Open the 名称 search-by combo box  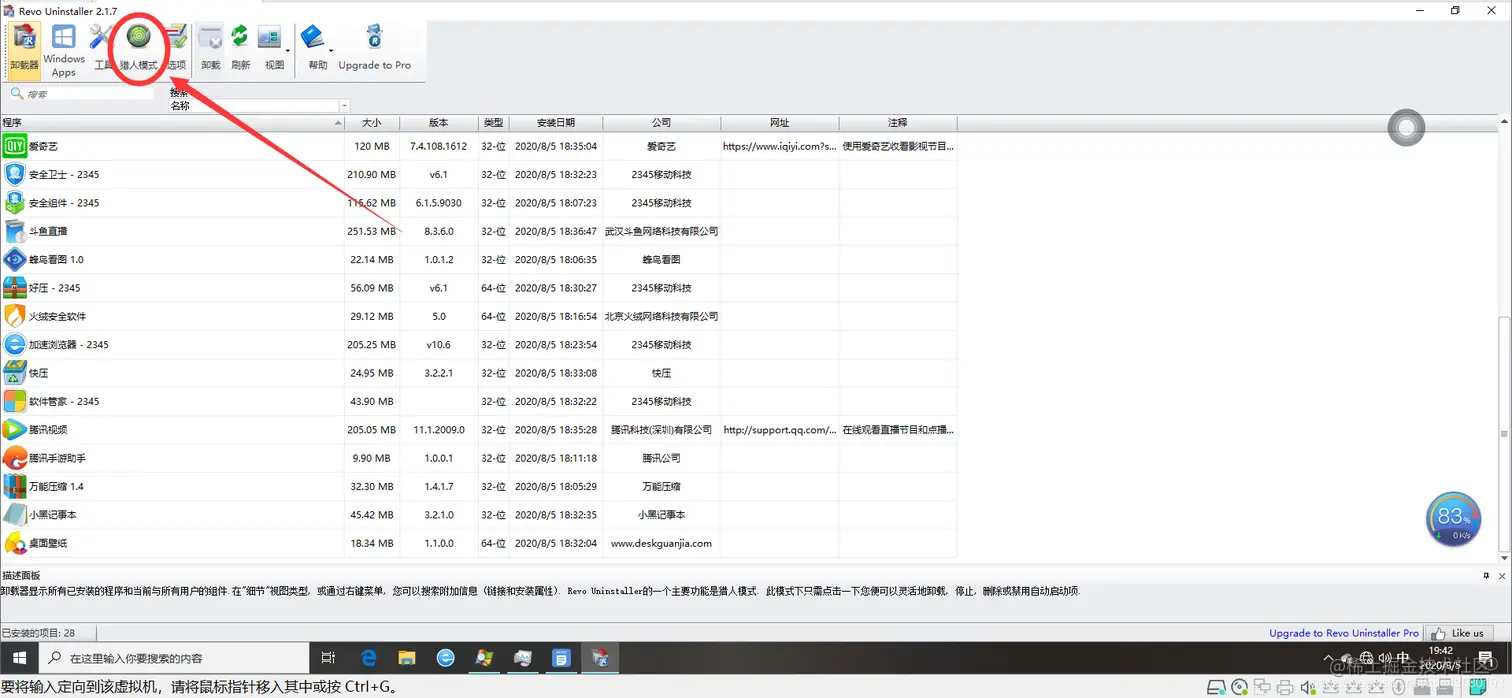pos(259,106)
